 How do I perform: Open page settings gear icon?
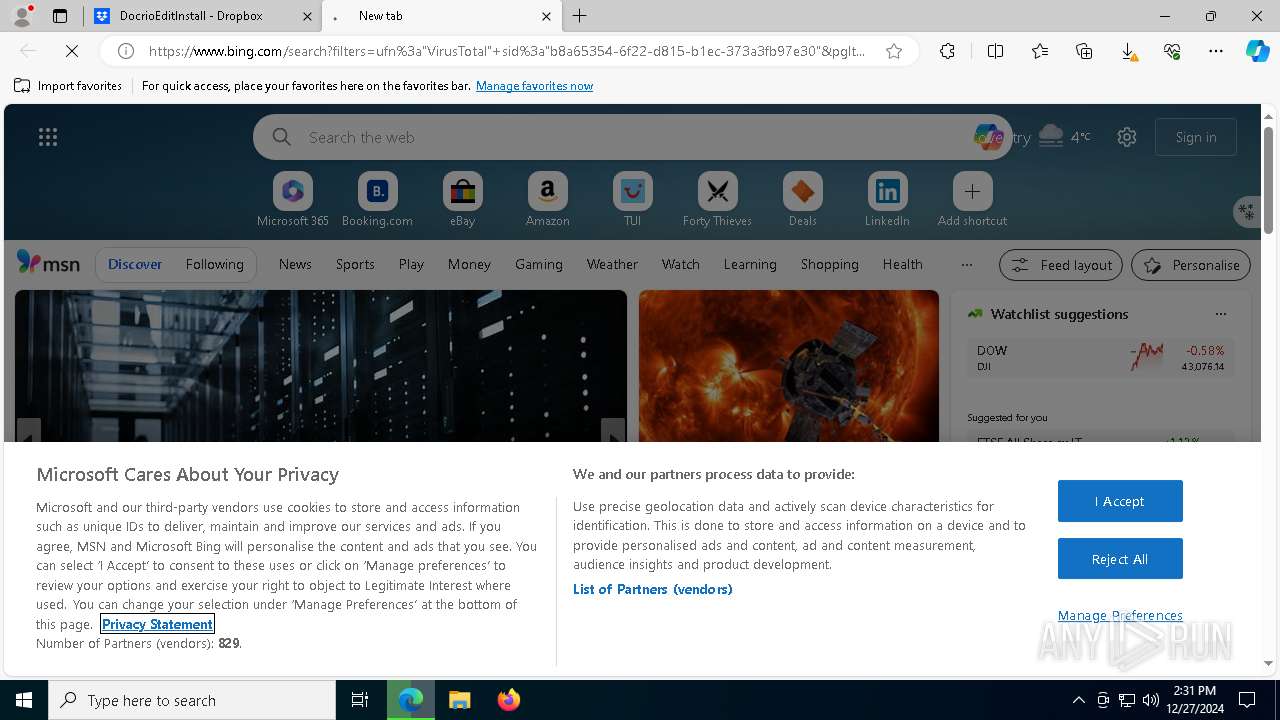point(1127,137)
